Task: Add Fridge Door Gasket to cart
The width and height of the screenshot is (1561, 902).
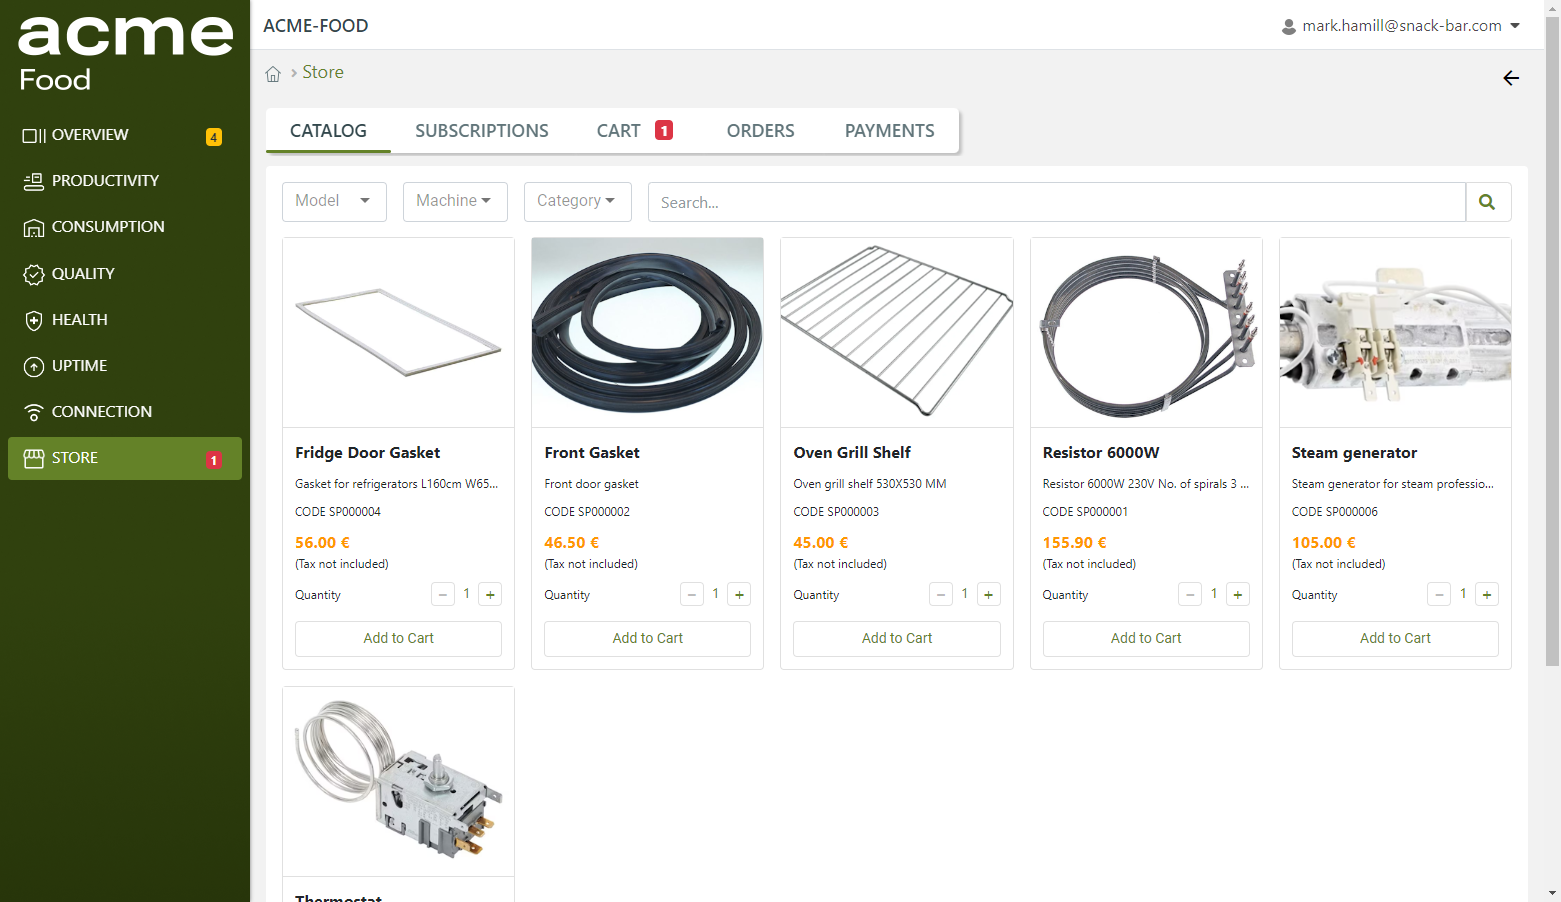Action: 398,639
